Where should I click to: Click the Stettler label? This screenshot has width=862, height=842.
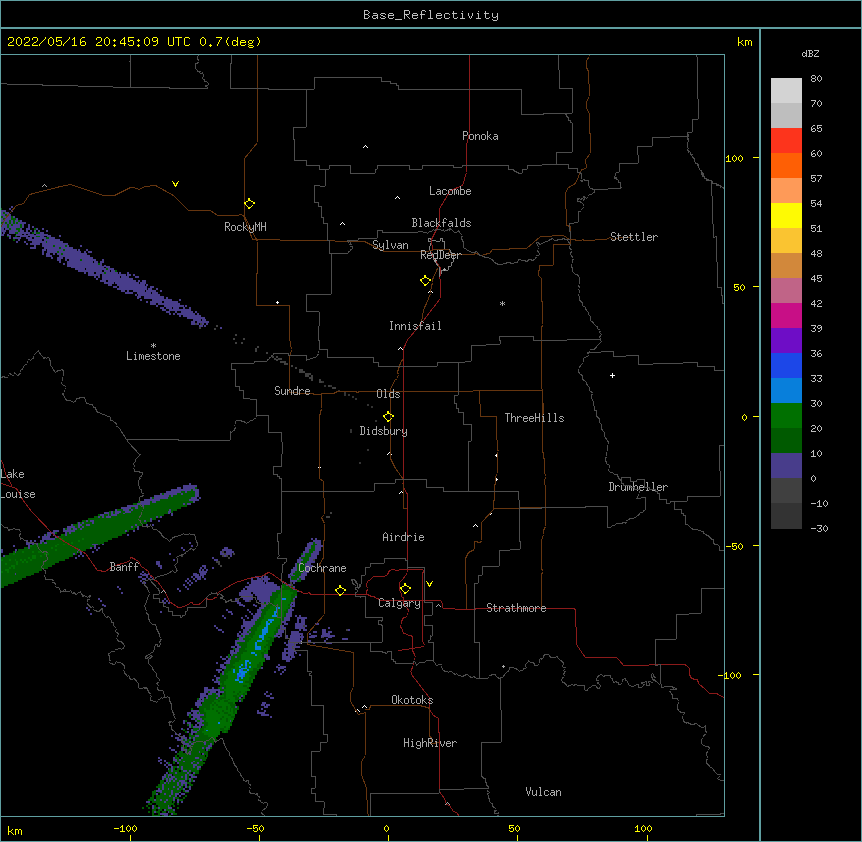coord(633,237)
